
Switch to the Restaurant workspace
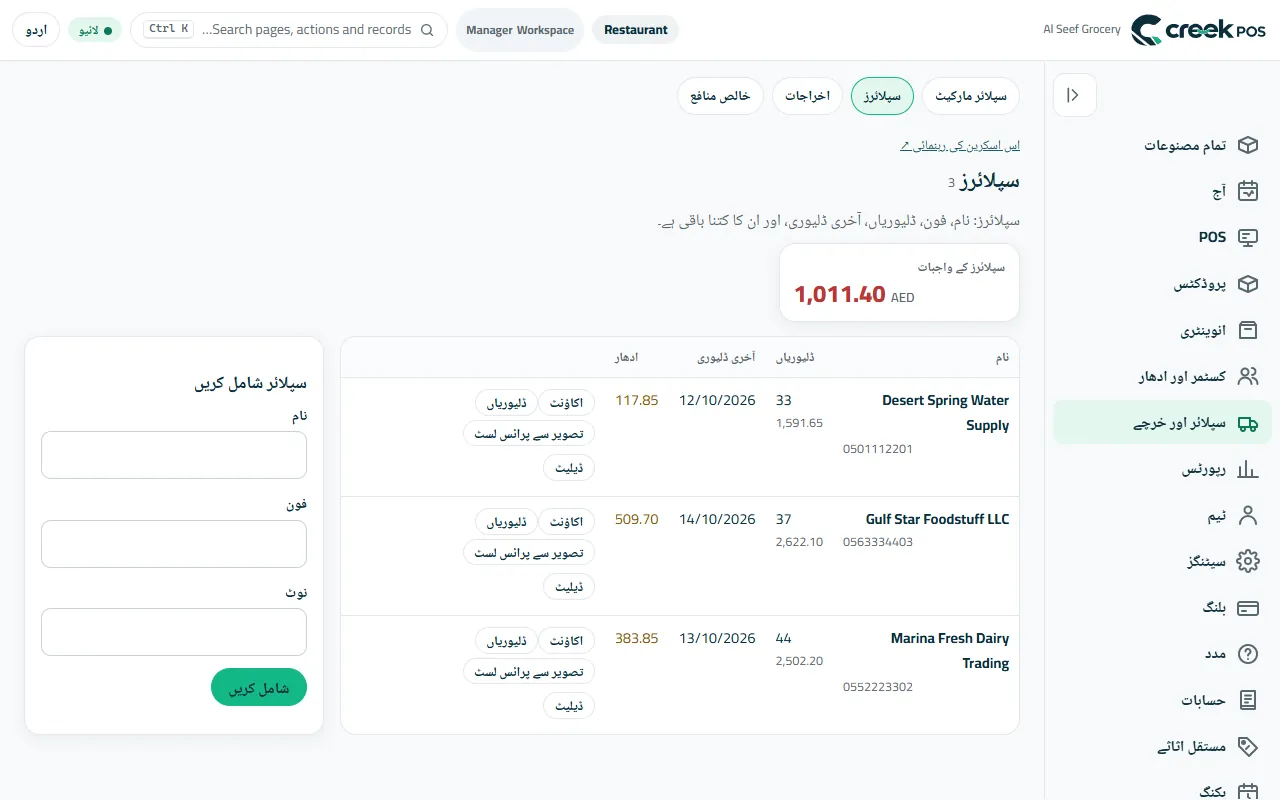tap(636, 30)
